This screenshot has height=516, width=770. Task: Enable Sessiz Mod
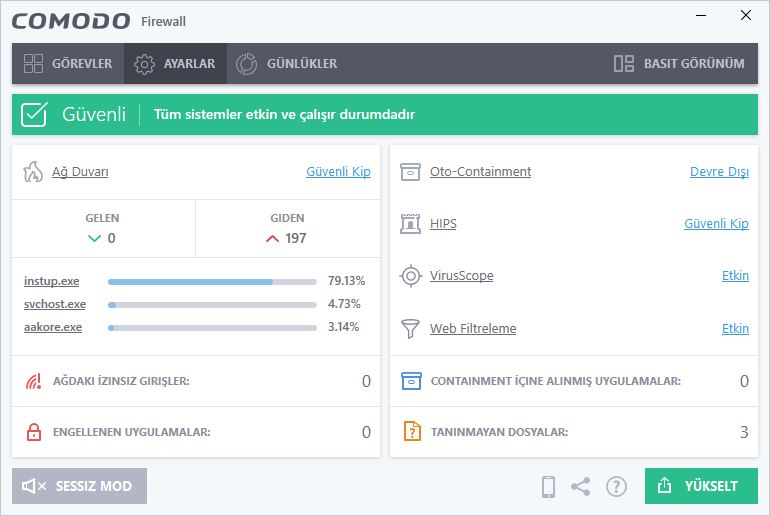click(x=80, y=486)
